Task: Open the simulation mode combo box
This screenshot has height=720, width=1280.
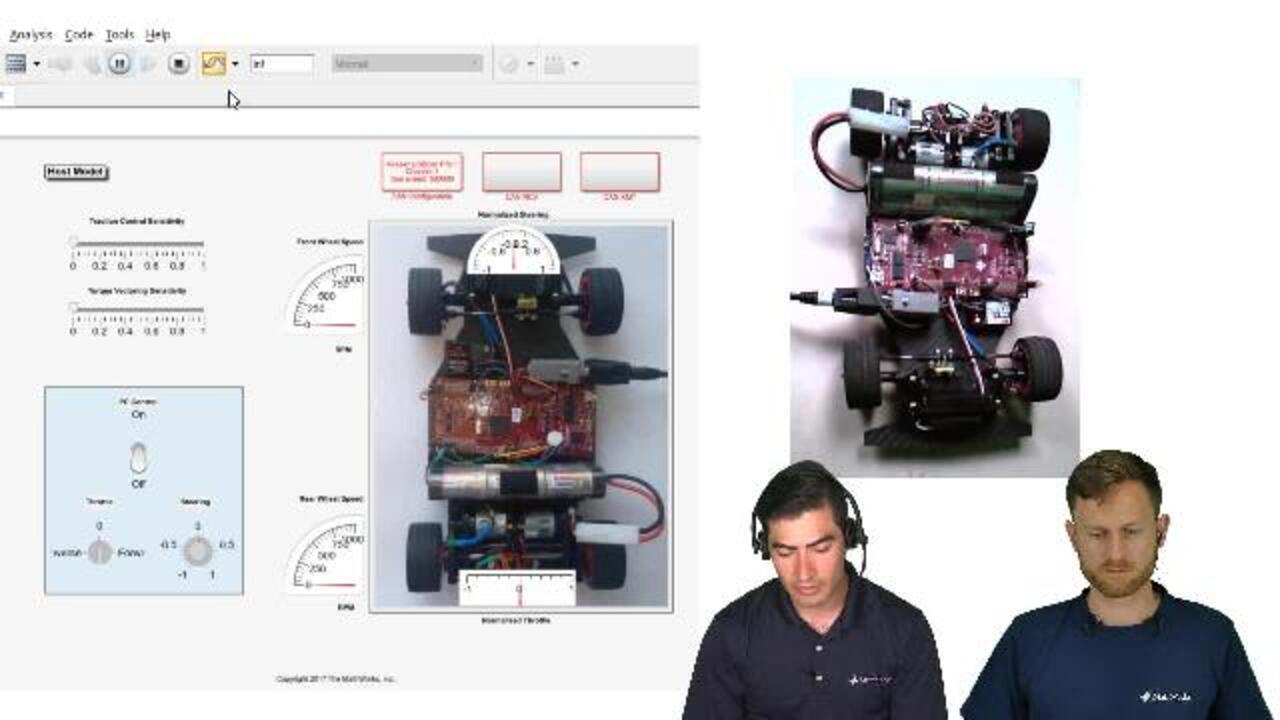Action: pyautogui.click(x=407, y=64)
